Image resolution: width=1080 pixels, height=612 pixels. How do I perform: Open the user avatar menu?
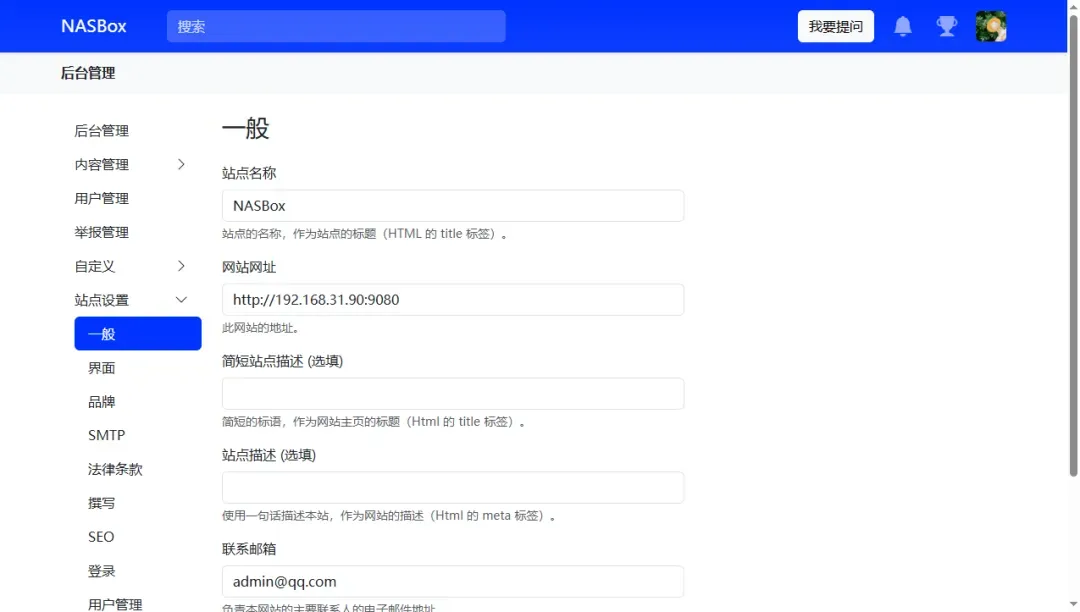point(990,26)
